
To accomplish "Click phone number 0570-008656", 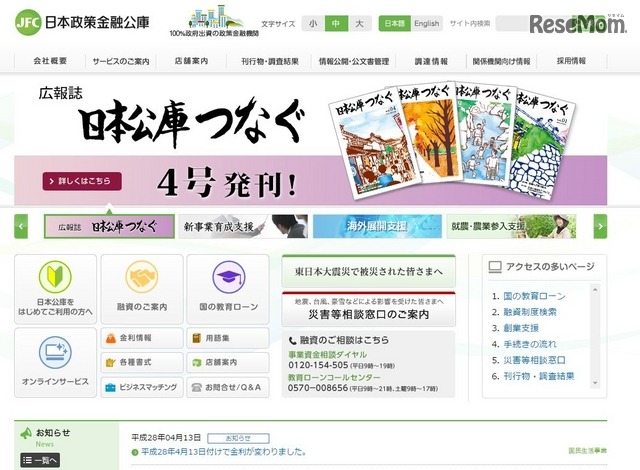I will click(x=318, y=388).
